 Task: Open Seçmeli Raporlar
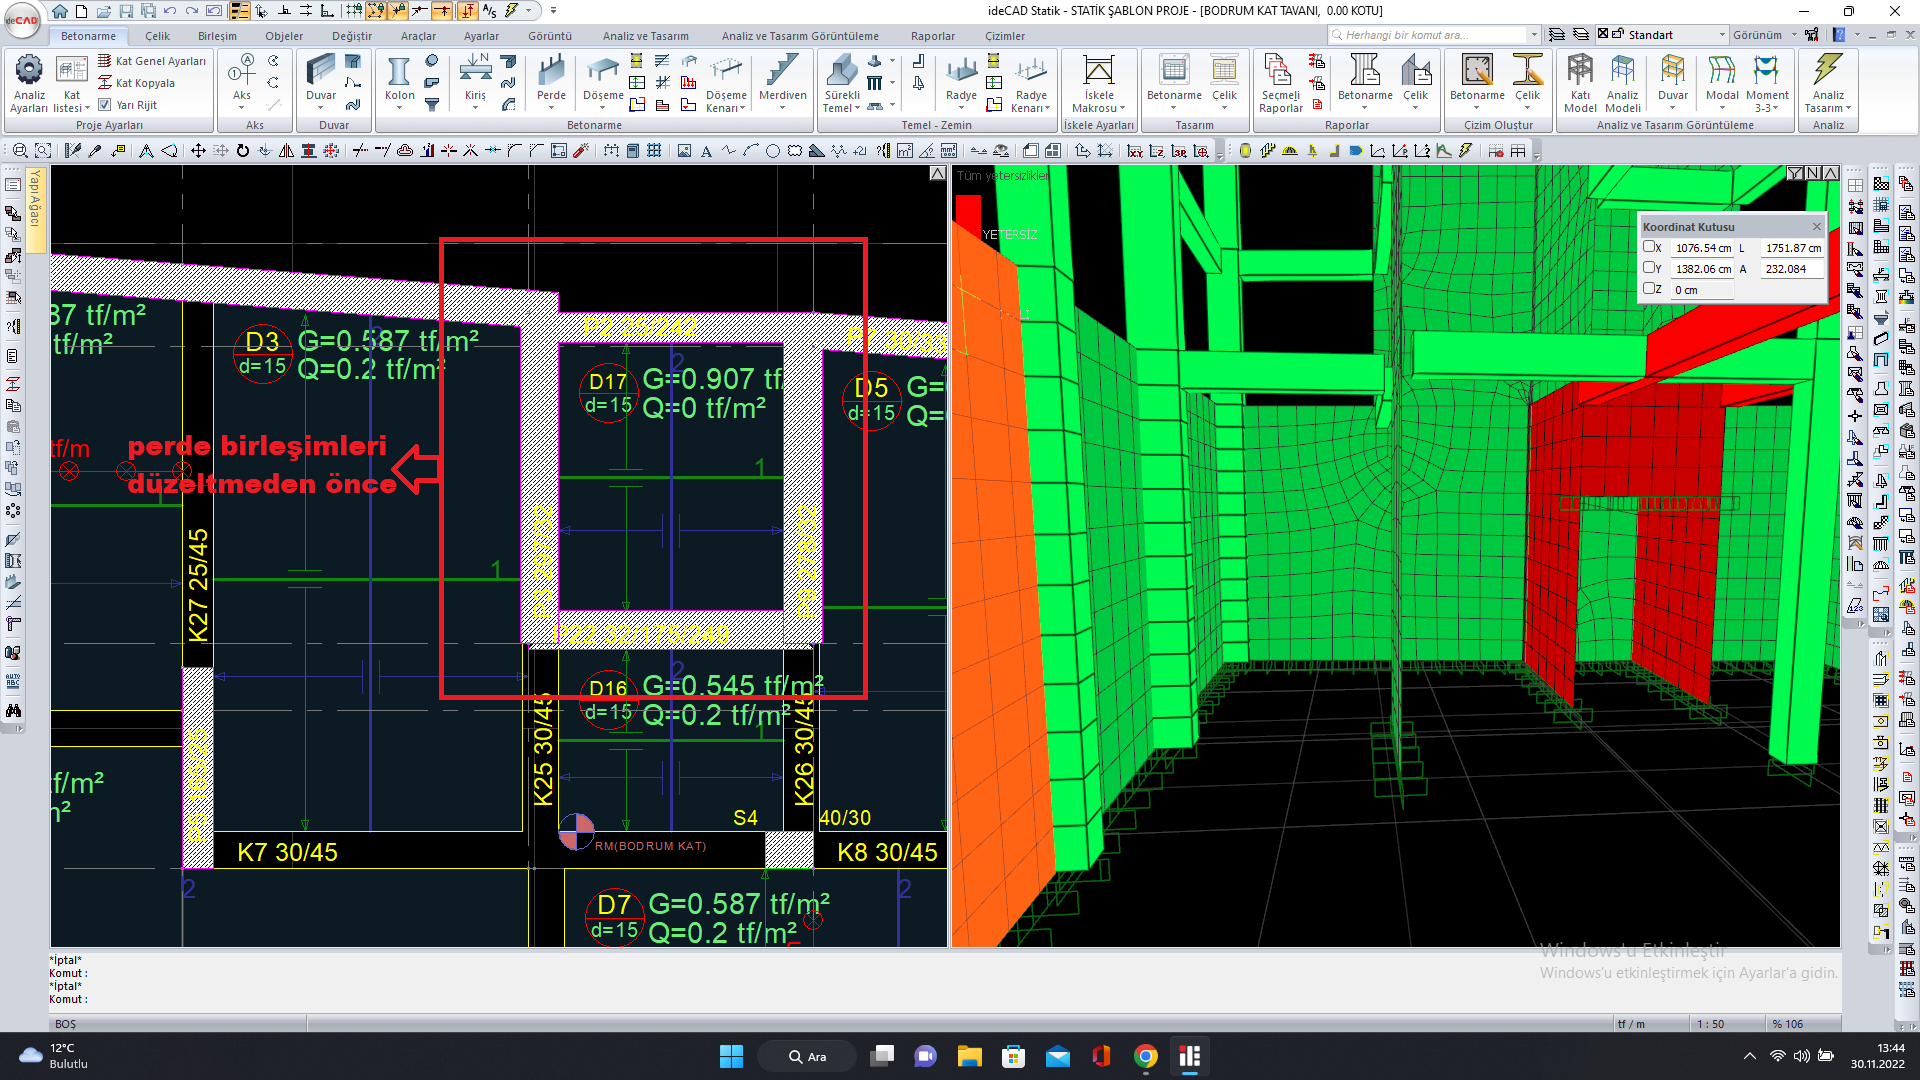point(1280,83)
